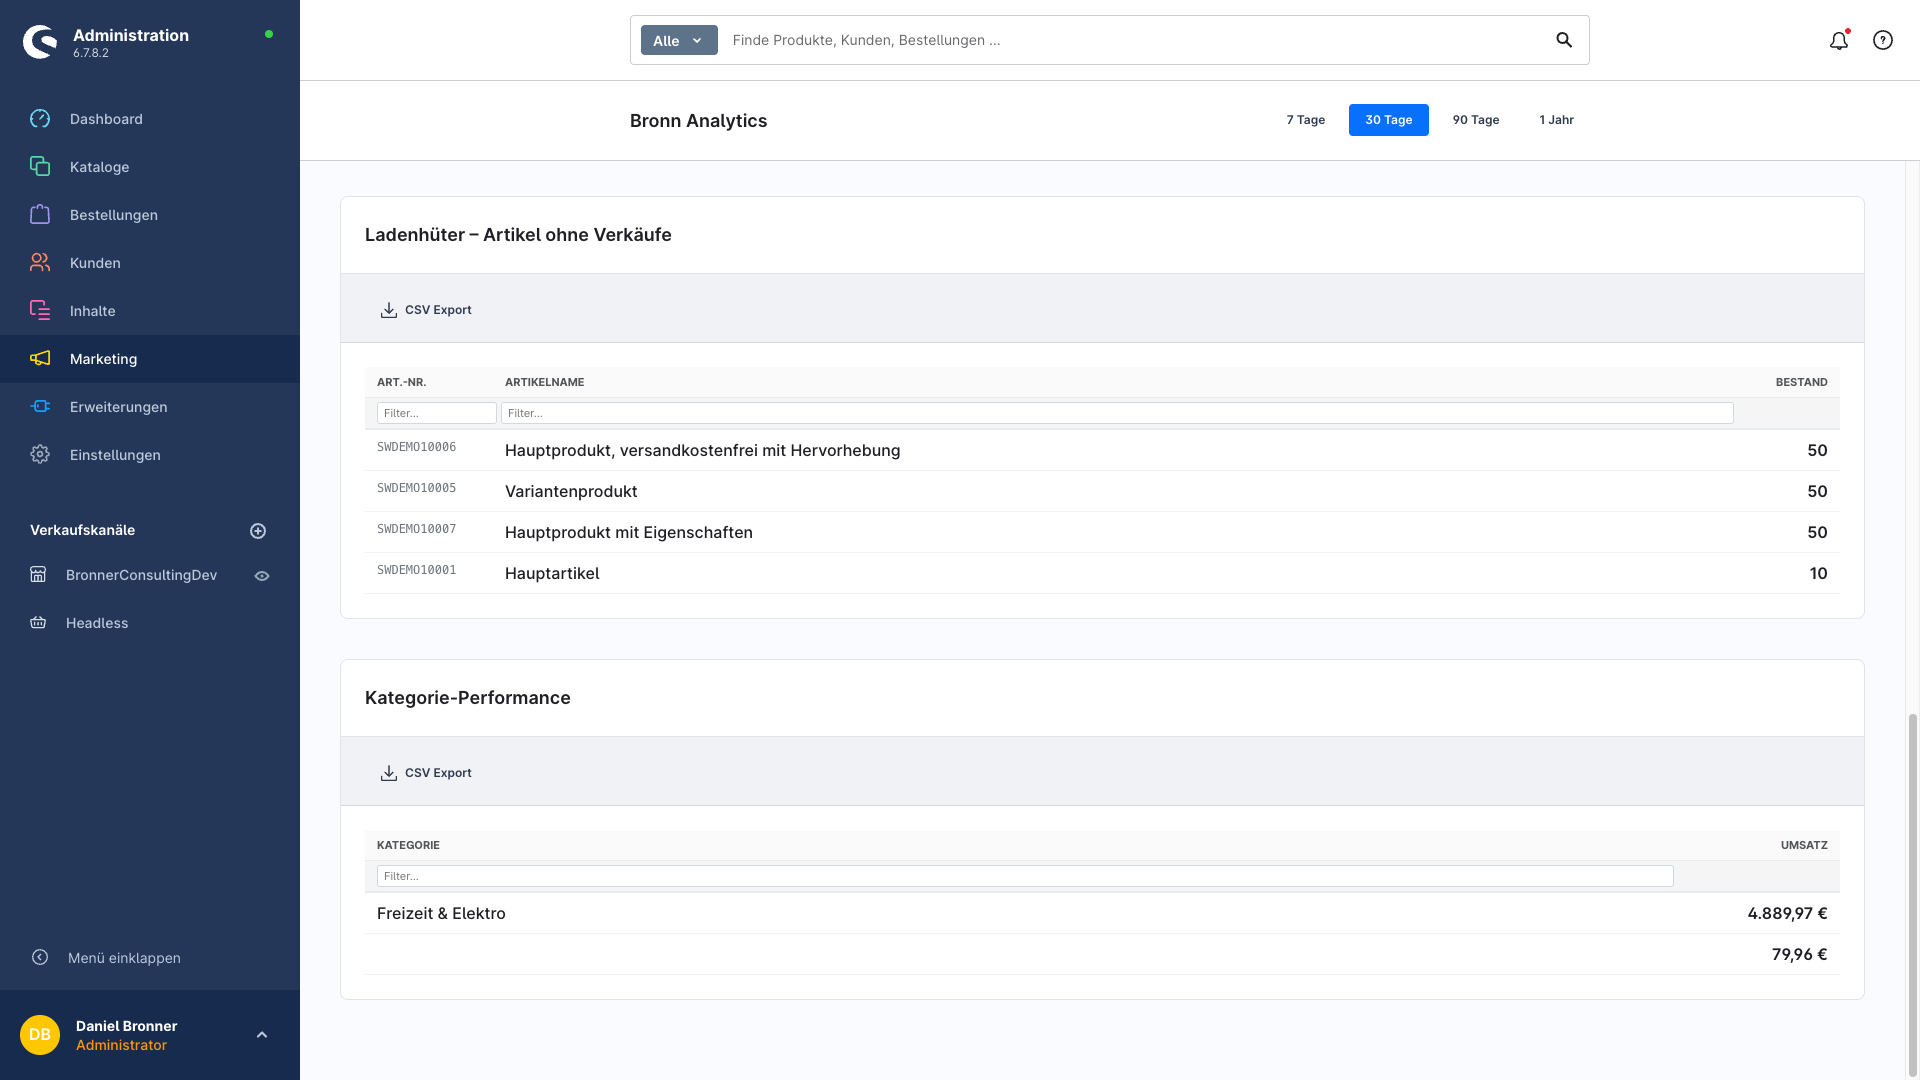Select the 7 Tage time range

click(1305, 120)
